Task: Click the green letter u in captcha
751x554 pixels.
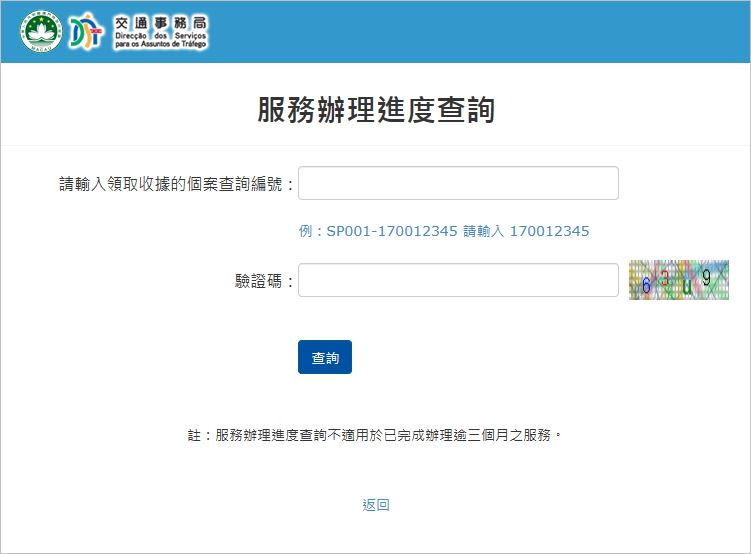Action: [687, 287]
